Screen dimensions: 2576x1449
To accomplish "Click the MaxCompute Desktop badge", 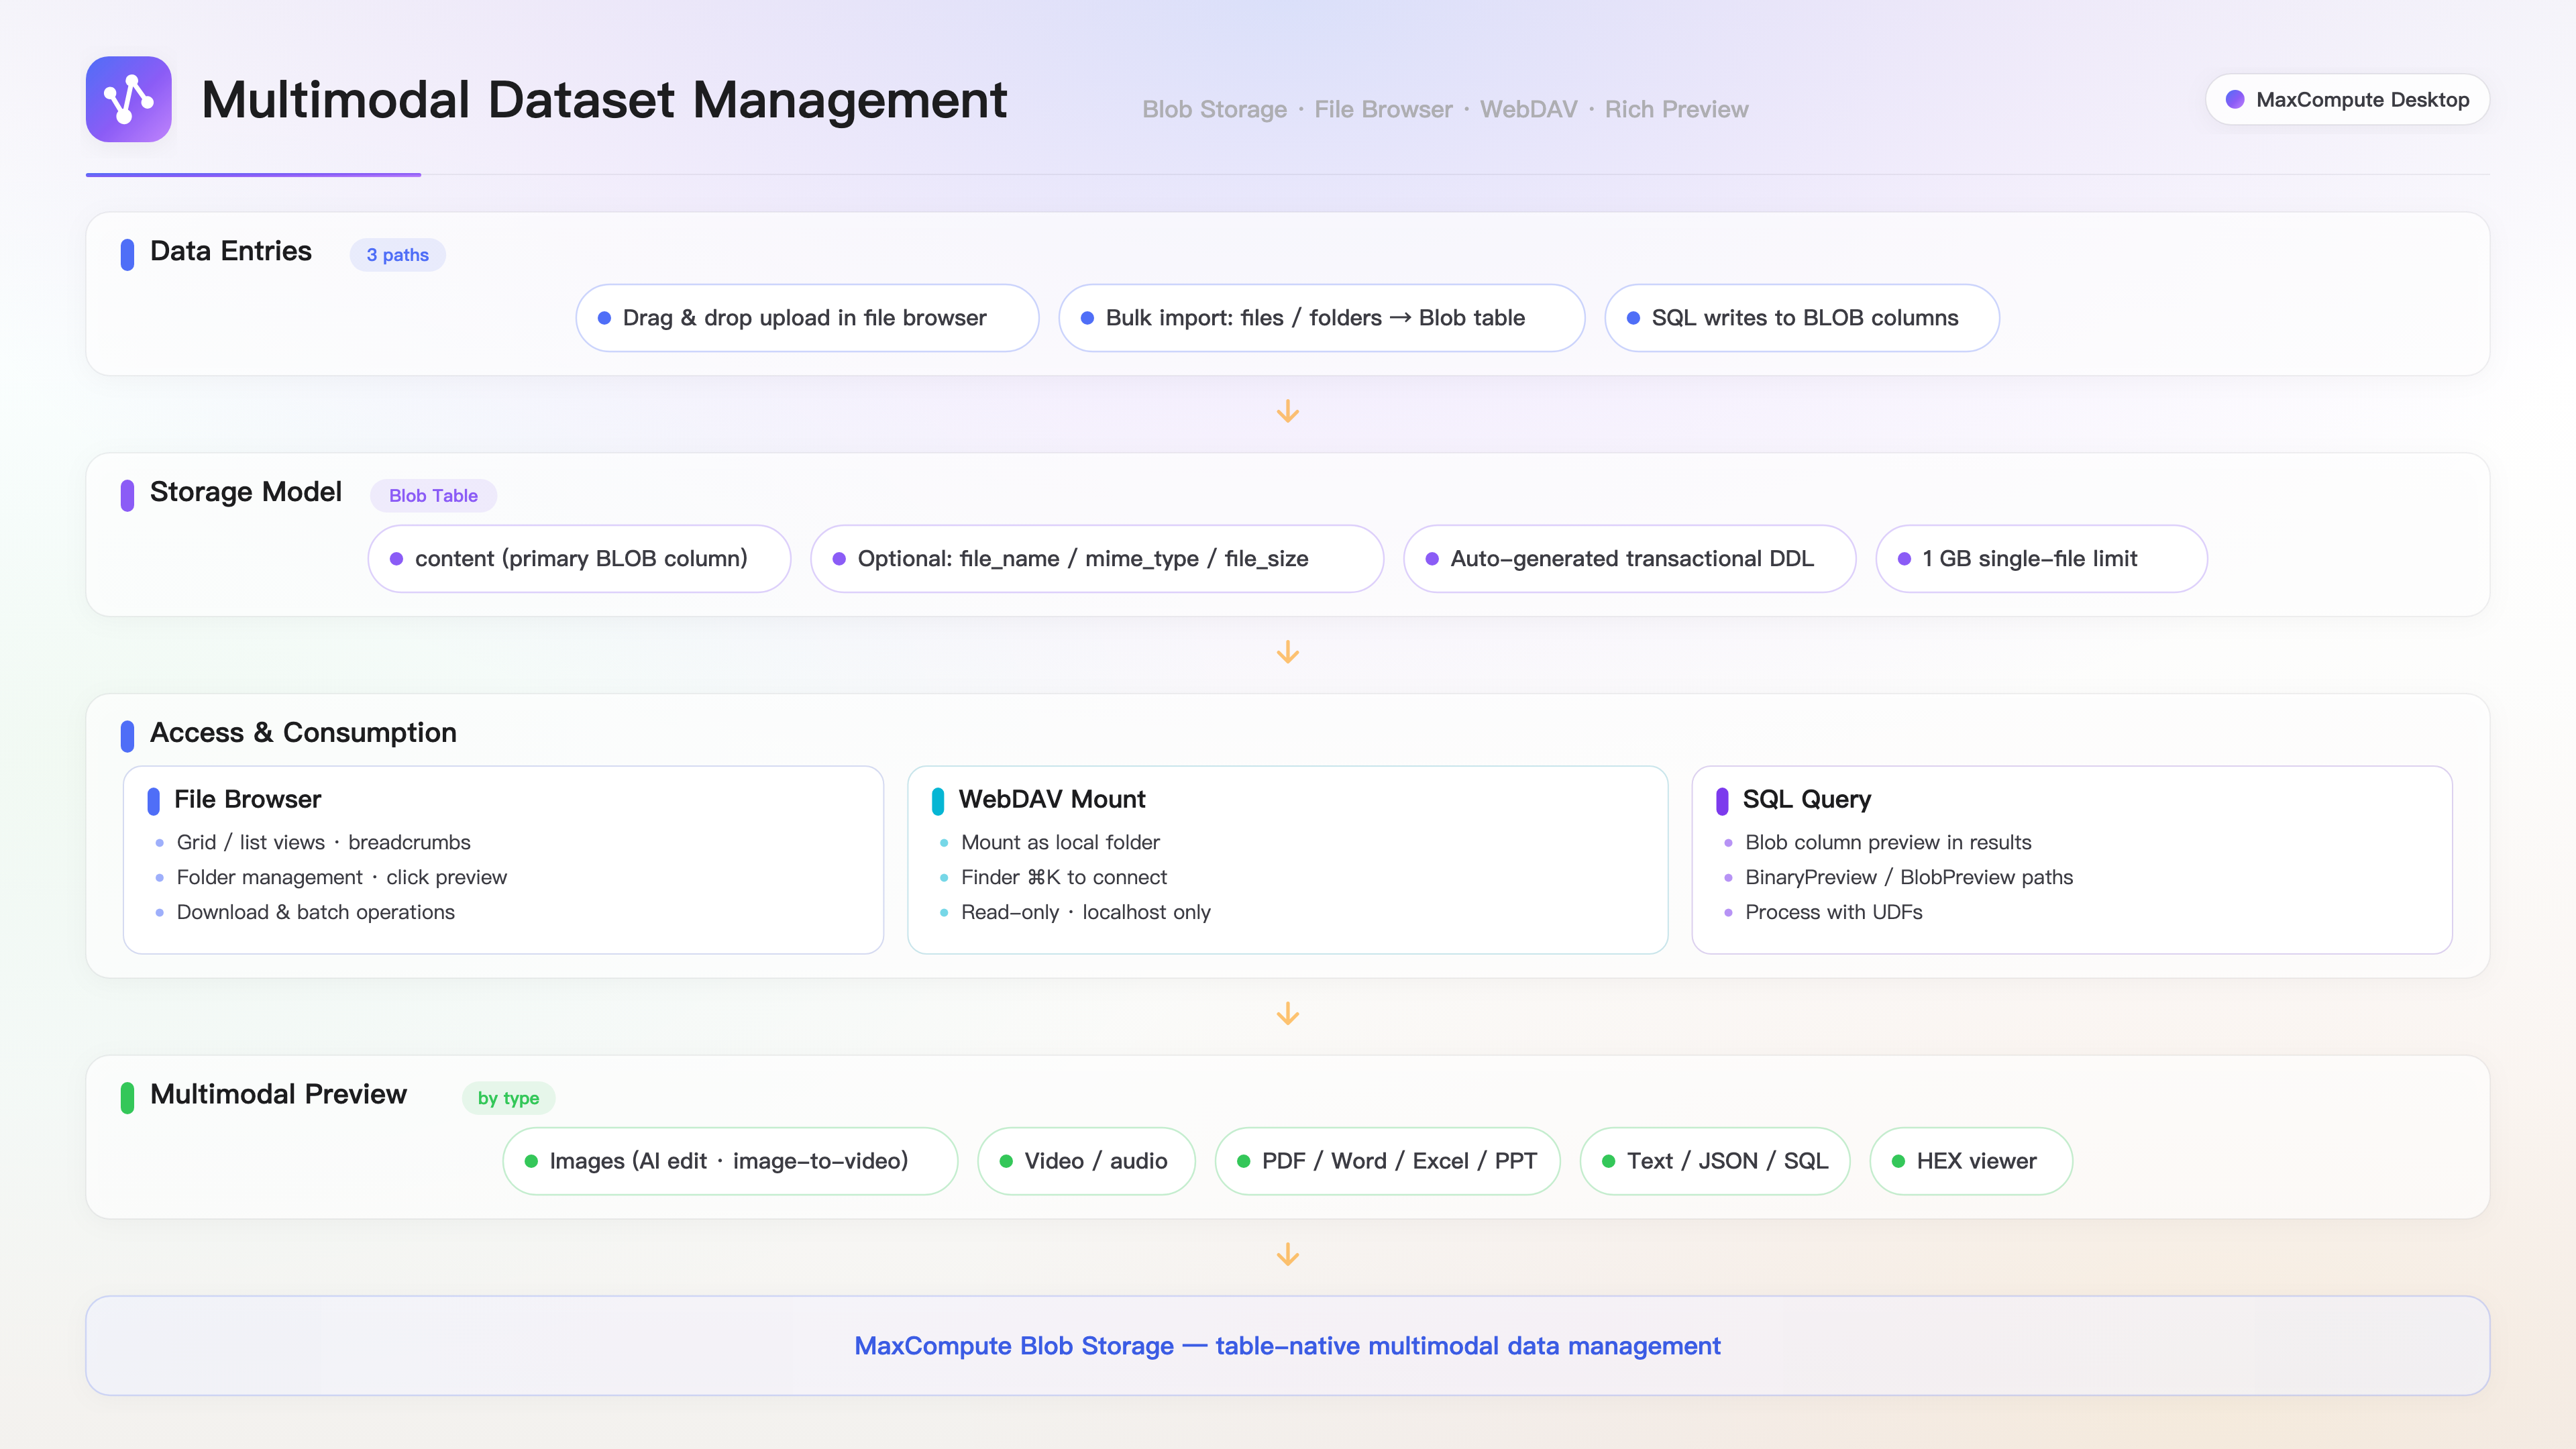I will coord(2347,99).
